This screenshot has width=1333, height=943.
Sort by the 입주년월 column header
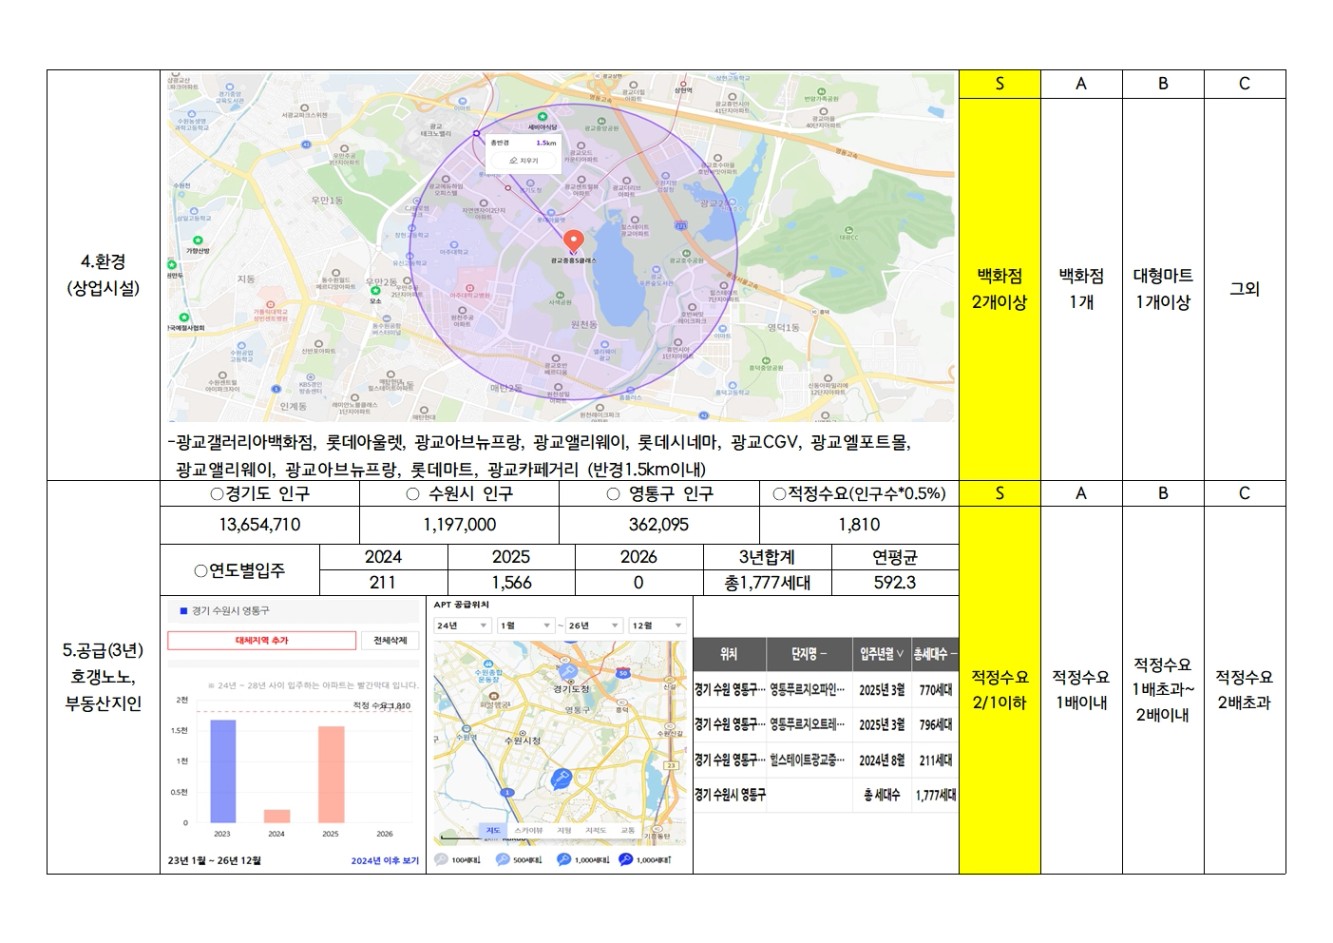[x=881, y=654]
